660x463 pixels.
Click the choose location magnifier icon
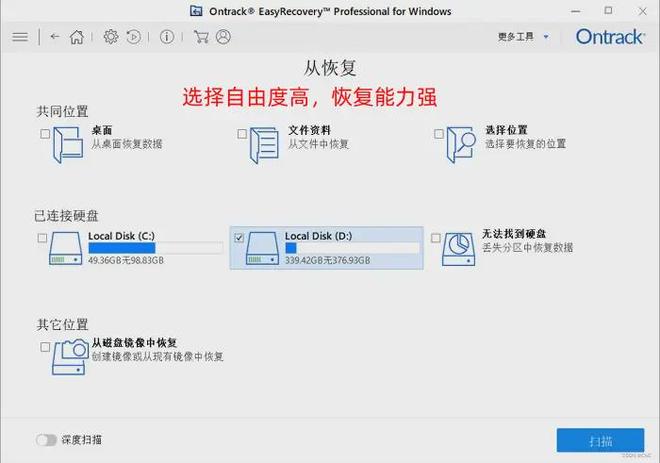[x=461, y=145]
